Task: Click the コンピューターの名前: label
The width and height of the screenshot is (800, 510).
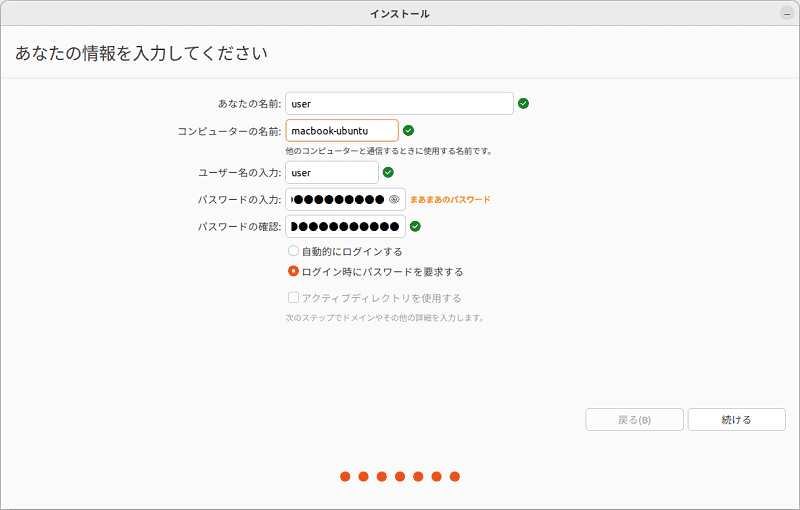Action: pyautogui.click(x=229, y=131)
